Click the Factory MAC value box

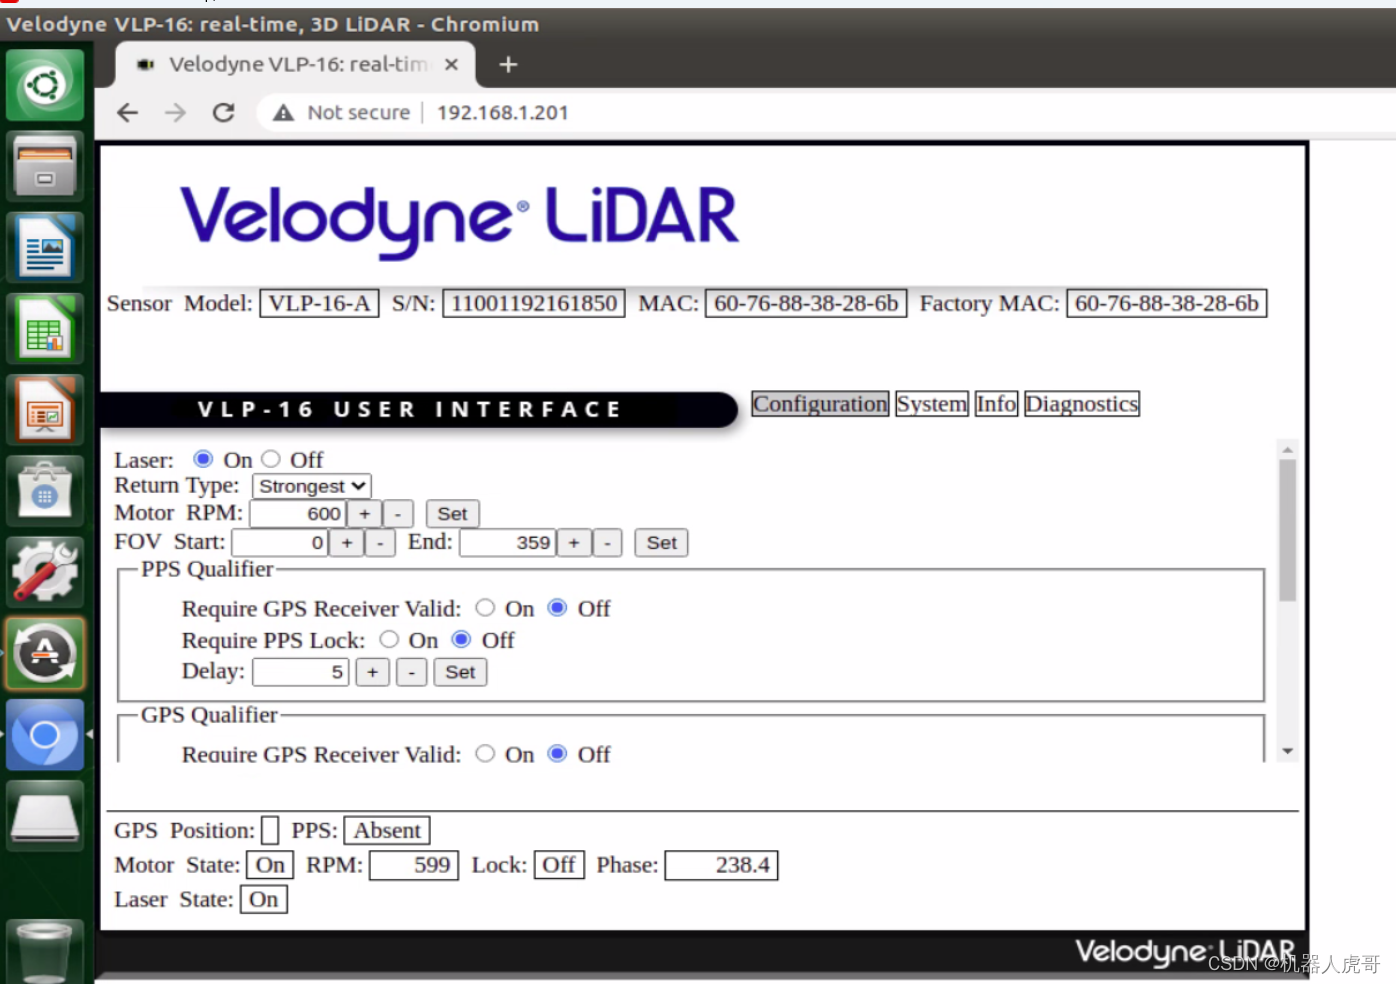pyautogui.click(x=1167, y=303)
